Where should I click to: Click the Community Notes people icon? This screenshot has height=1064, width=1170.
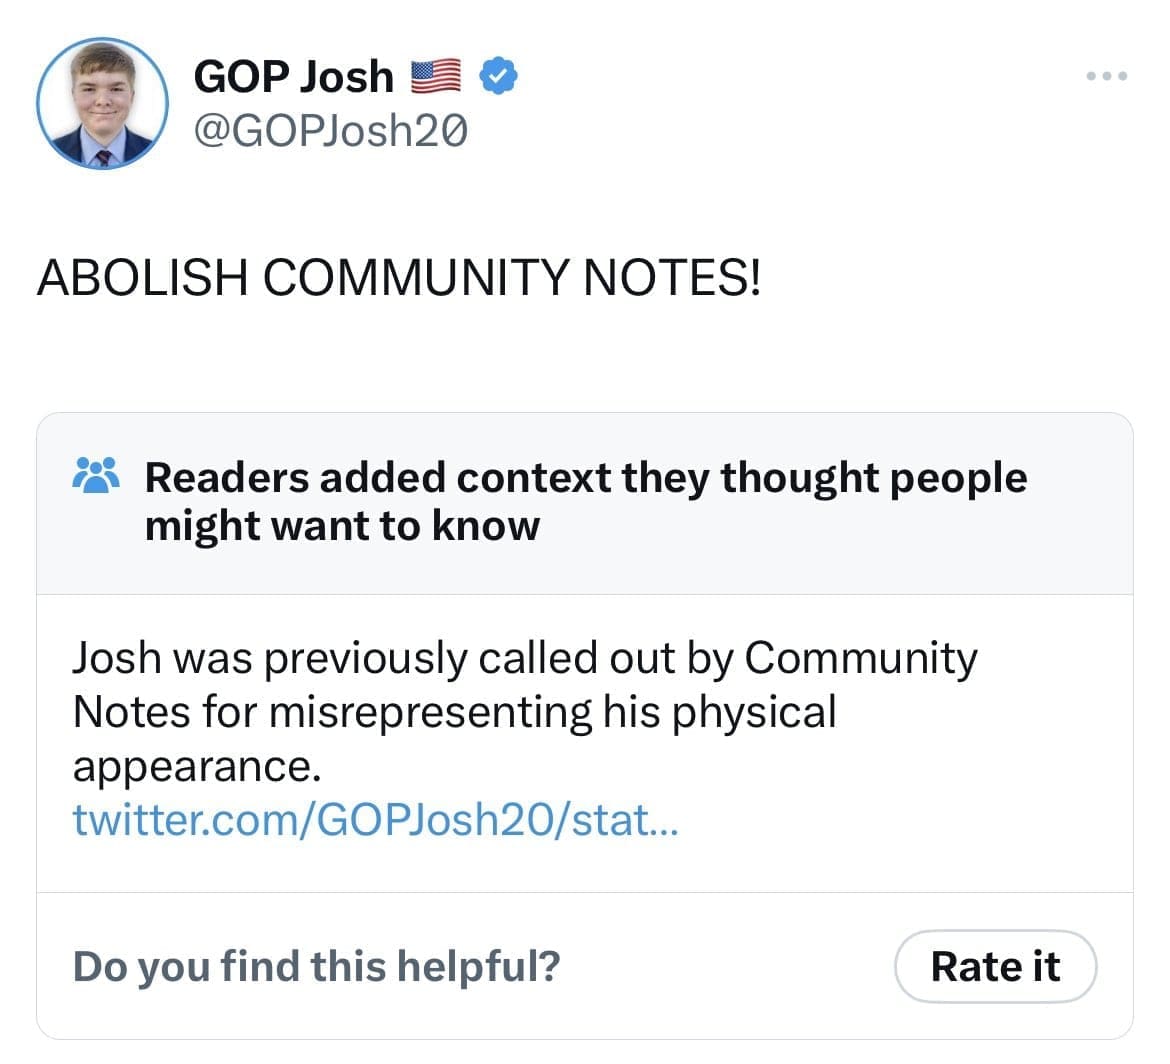click(96, 477)
